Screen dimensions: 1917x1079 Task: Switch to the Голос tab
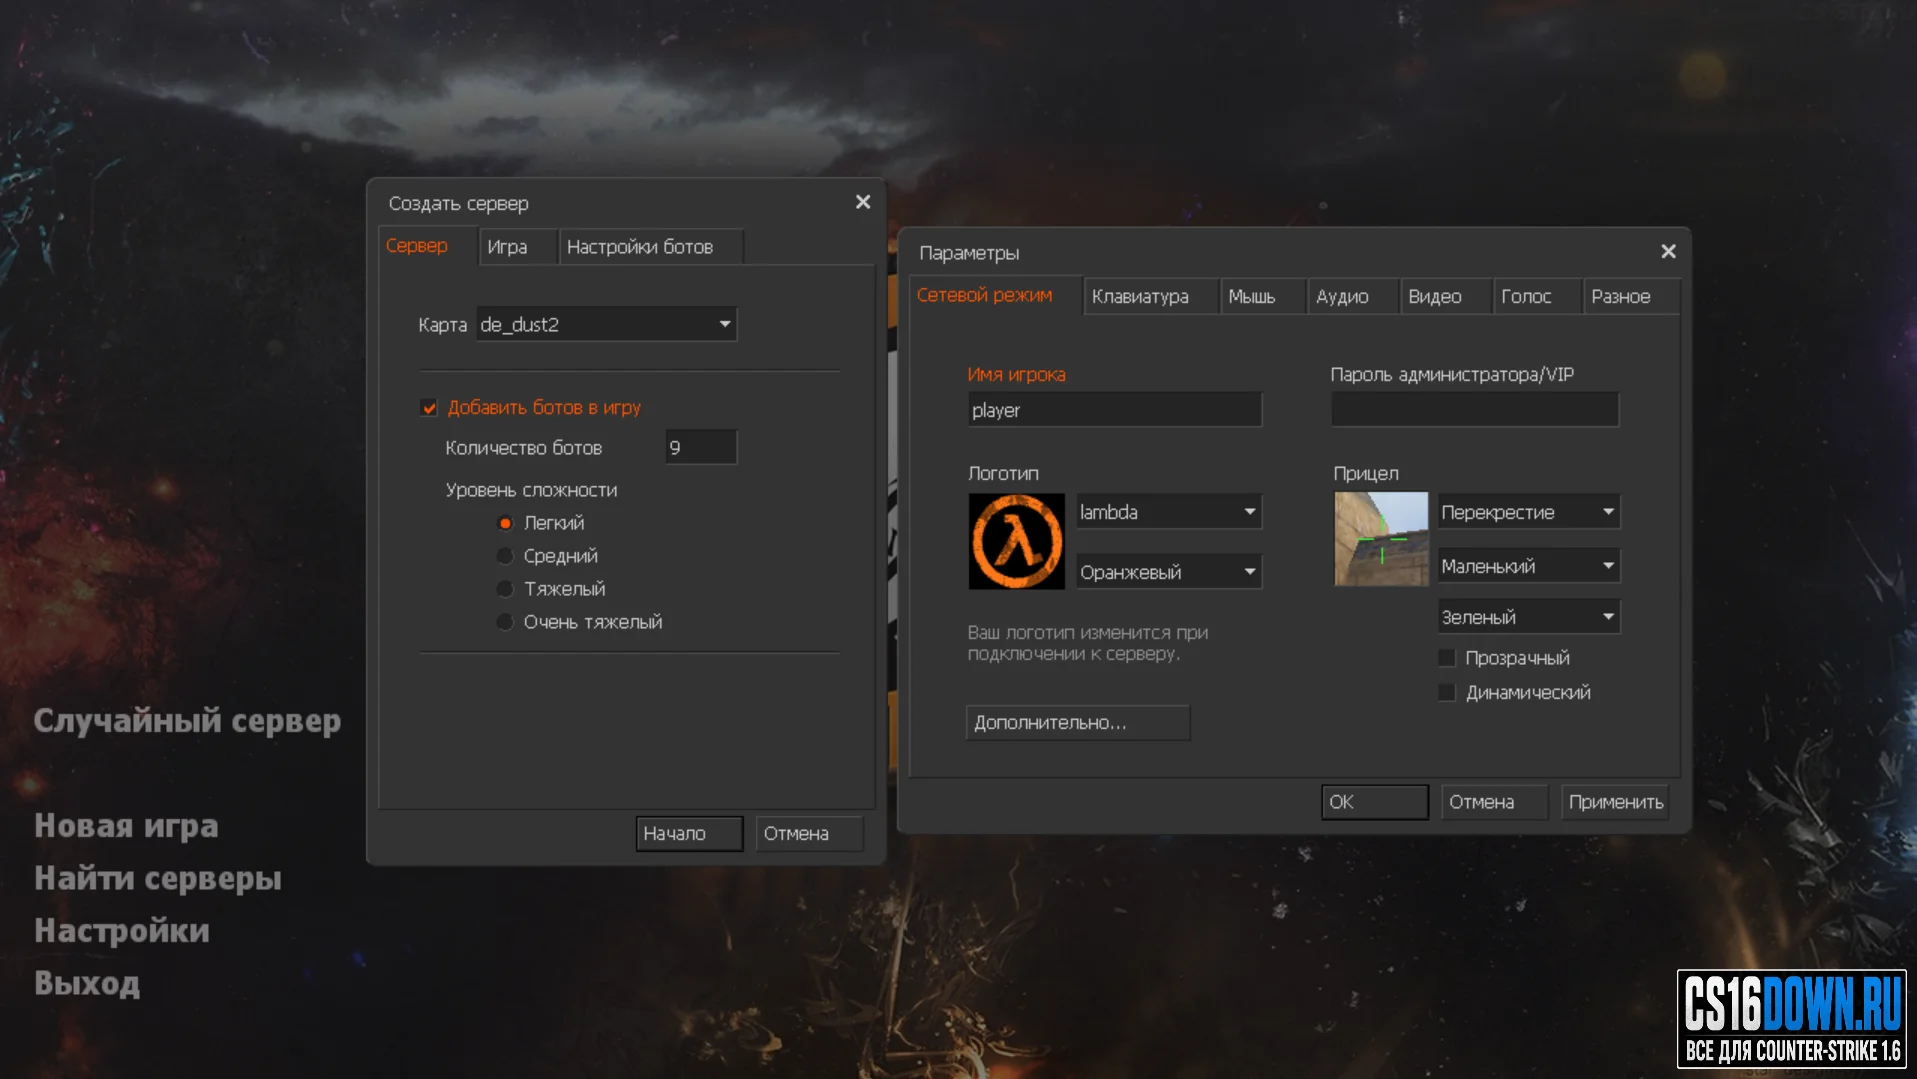click(x=1537, y=296)
